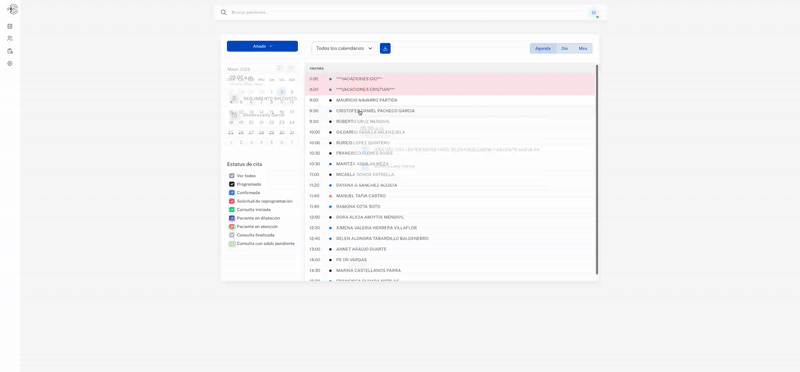Toggle the Confirmada status checkbox

tap(232, 193)
